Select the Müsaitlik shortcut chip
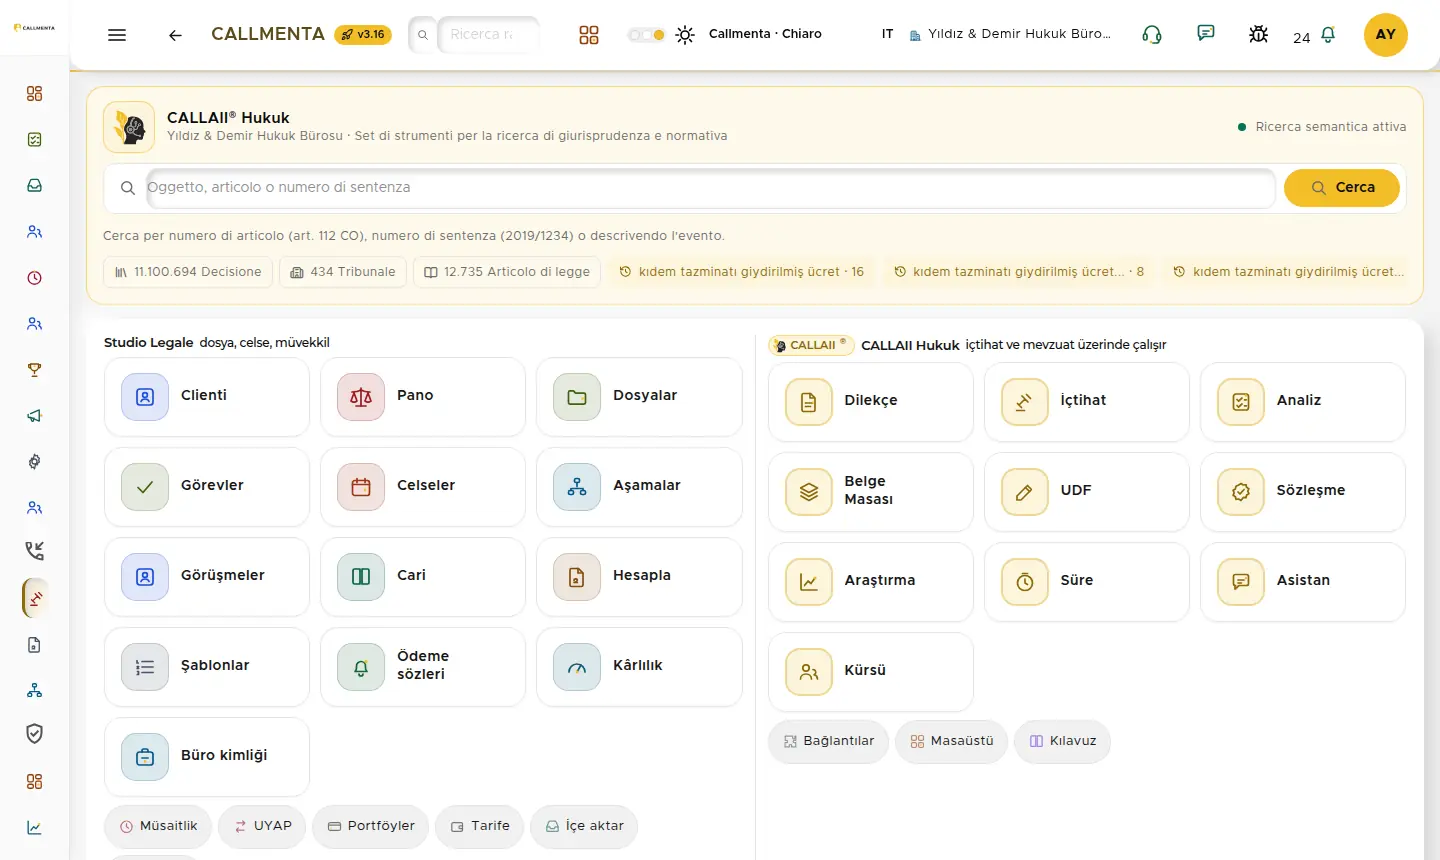 pyautogui.click(x=158, y=827)
